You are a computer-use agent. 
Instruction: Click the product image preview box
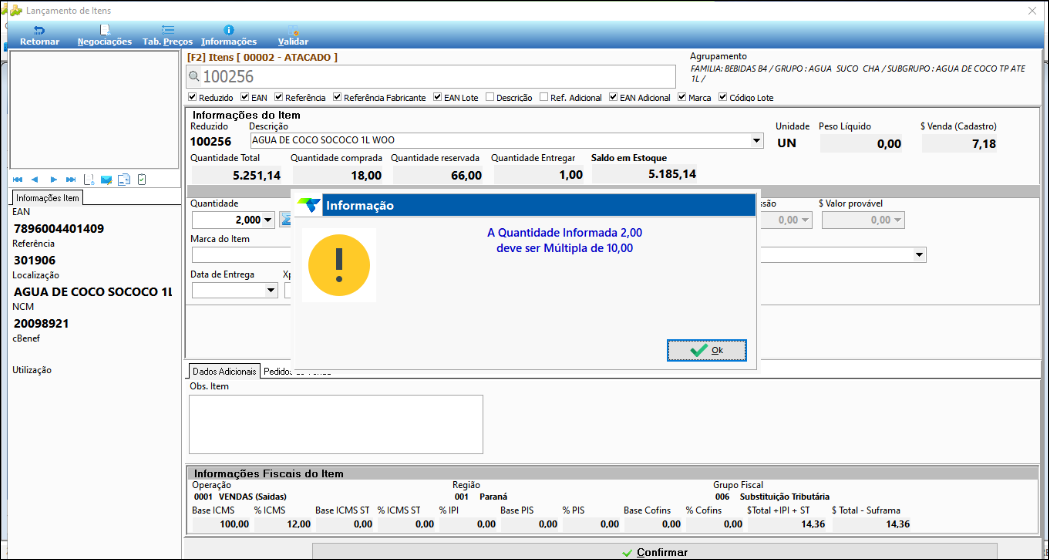click(x=96, y=110)
